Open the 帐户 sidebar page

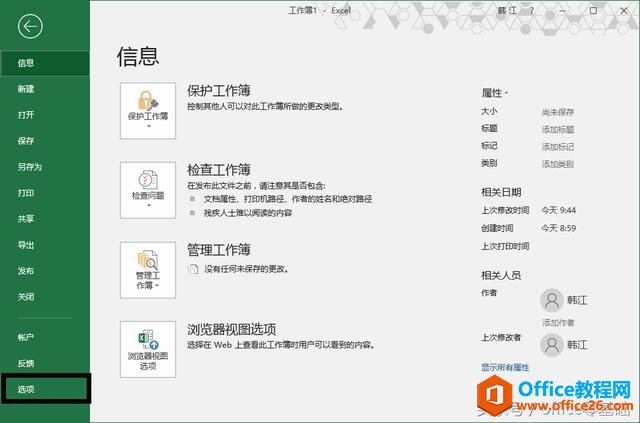tap(26, 337)
